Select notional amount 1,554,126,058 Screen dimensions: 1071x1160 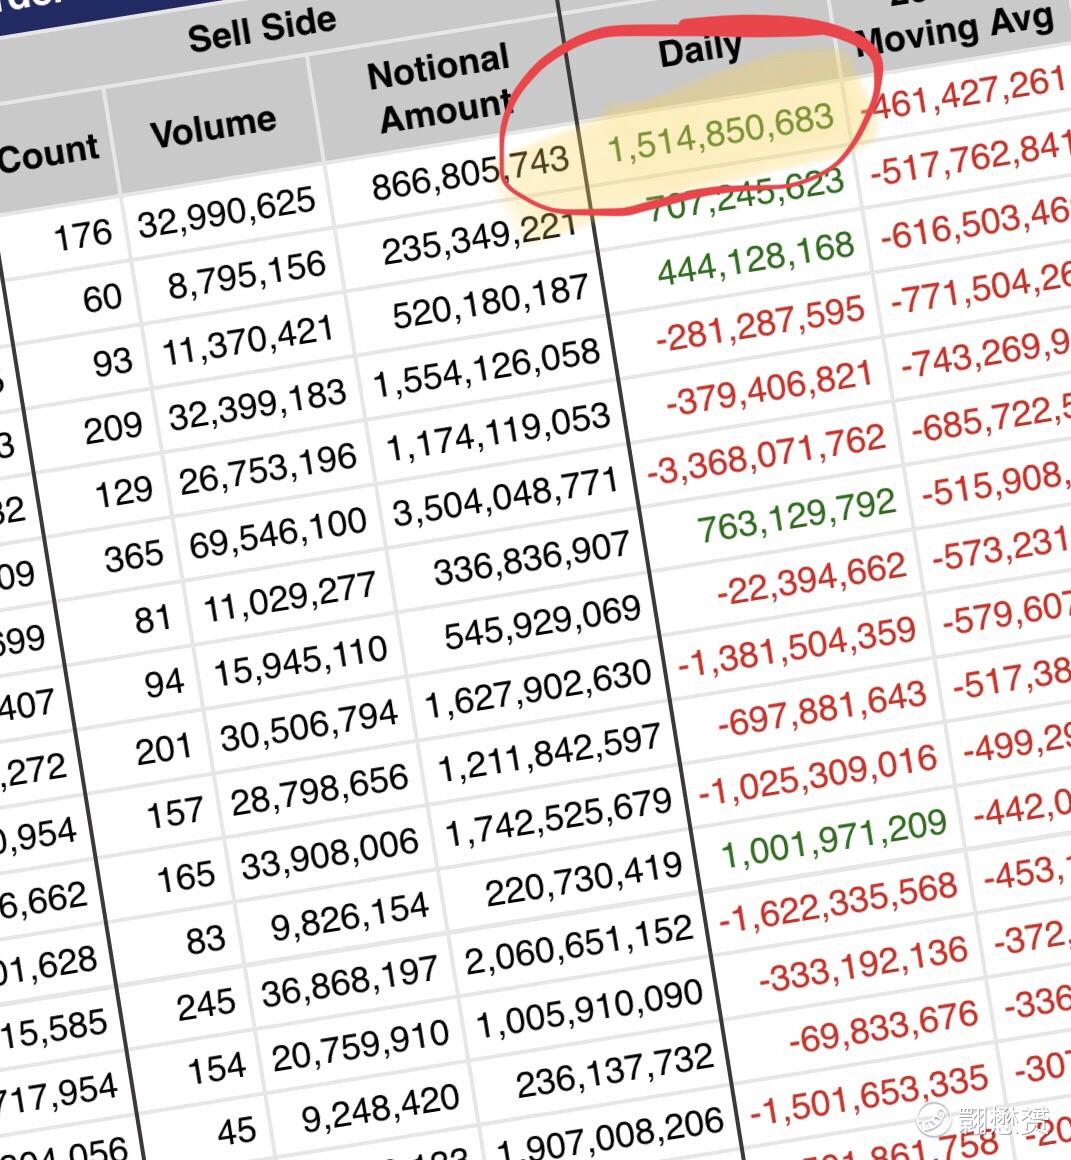pyautogui.click(x=486, y=368)
